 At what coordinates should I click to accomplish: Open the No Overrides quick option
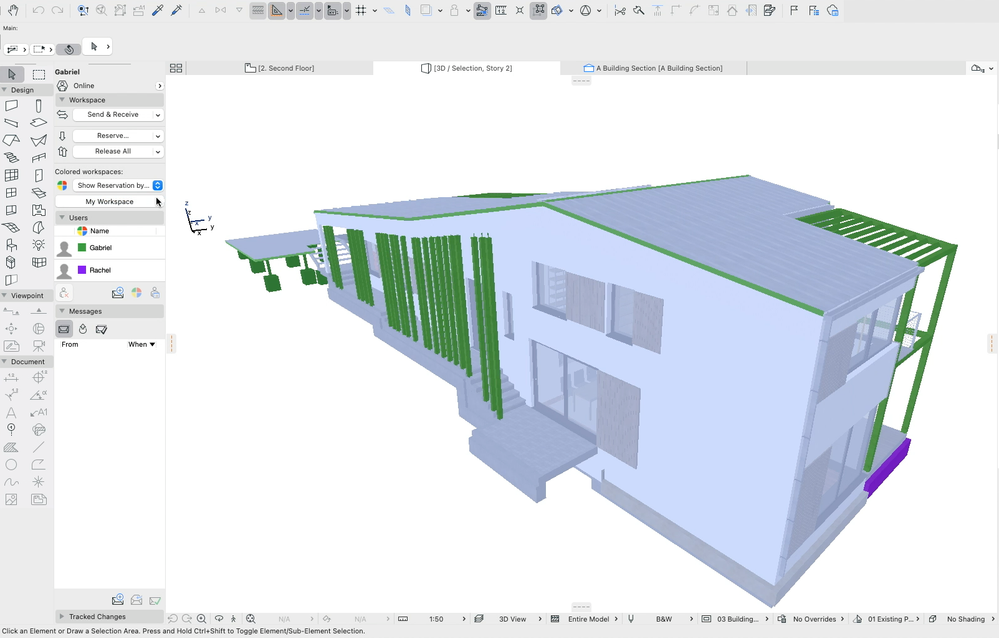point(814,619)
